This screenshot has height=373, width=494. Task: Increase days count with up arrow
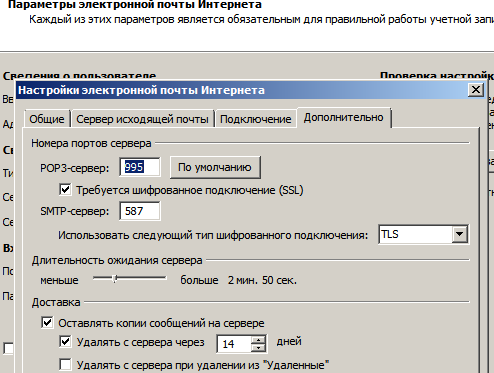point(259,340)
